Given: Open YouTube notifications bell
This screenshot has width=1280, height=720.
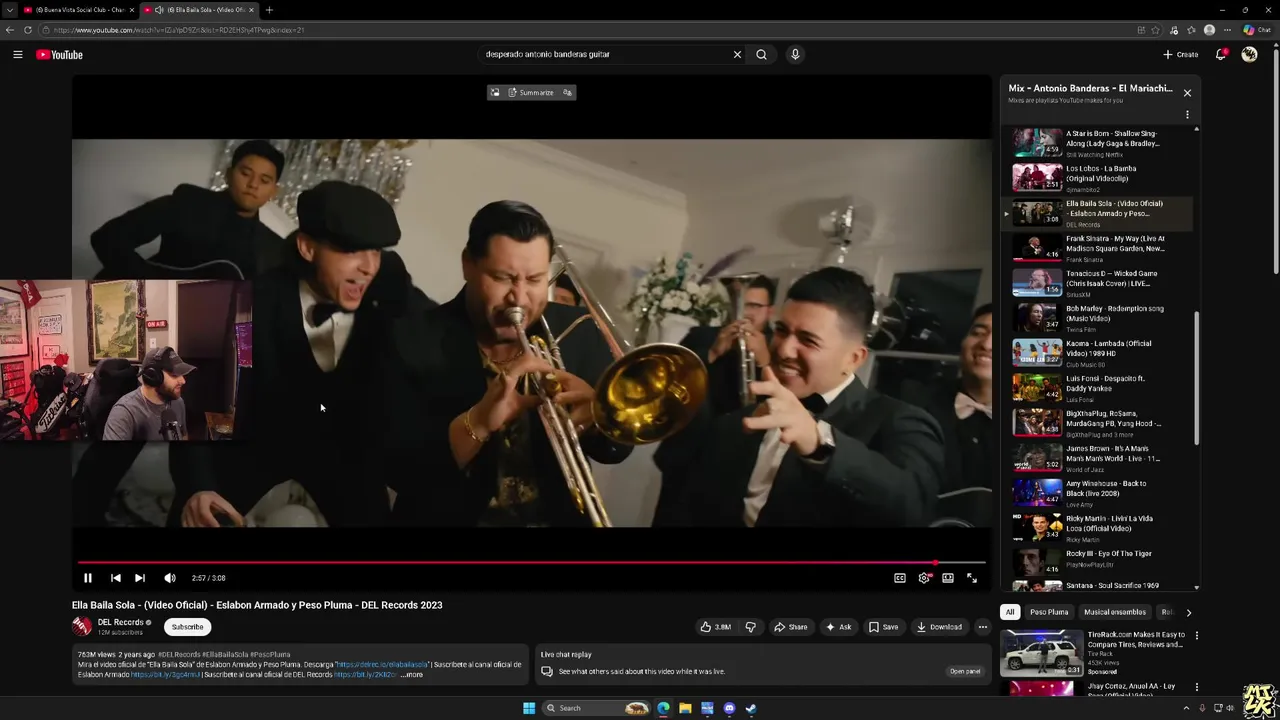Looking at the screenshot, I should pyautogui.click(x=1221, y=55).
